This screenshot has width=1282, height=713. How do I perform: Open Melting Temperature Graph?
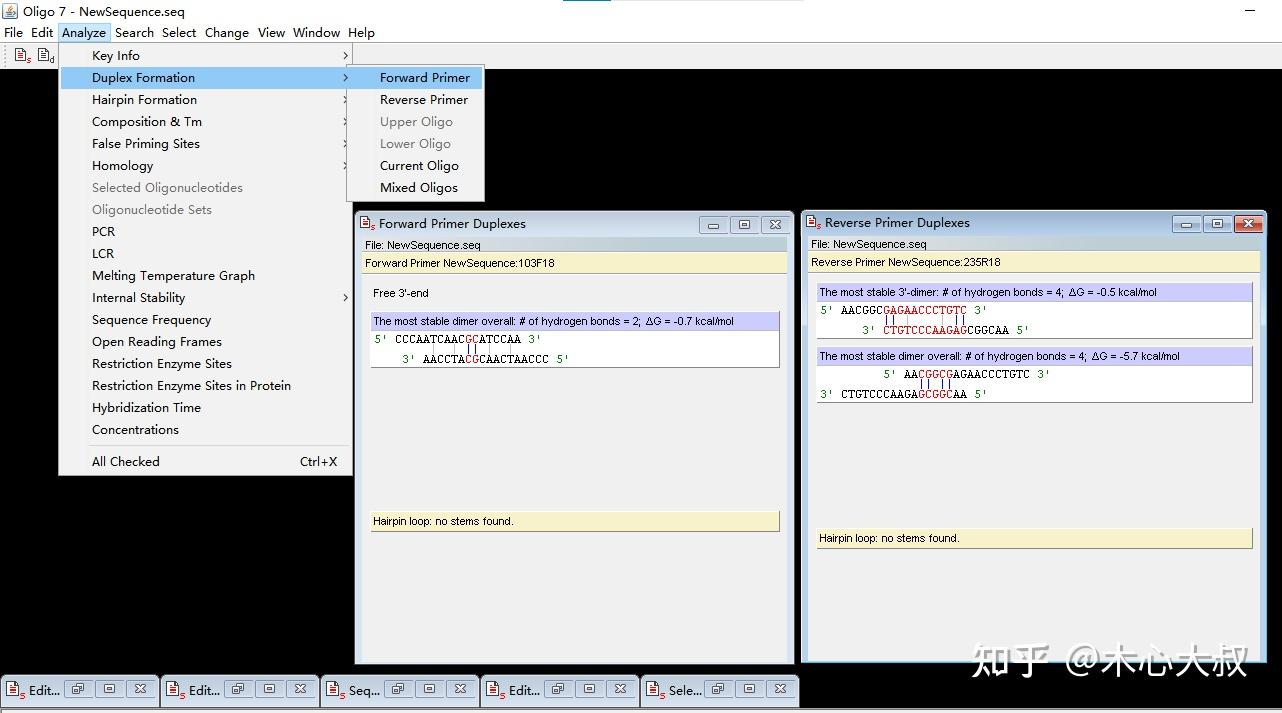[205, 276]
